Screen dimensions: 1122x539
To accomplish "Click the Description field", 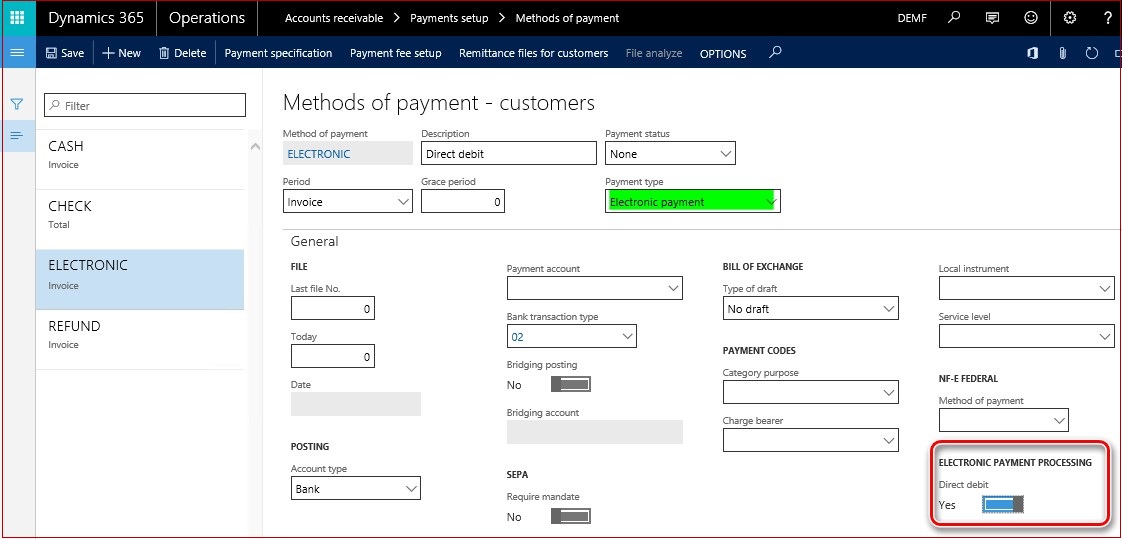I will pos(509,153).
